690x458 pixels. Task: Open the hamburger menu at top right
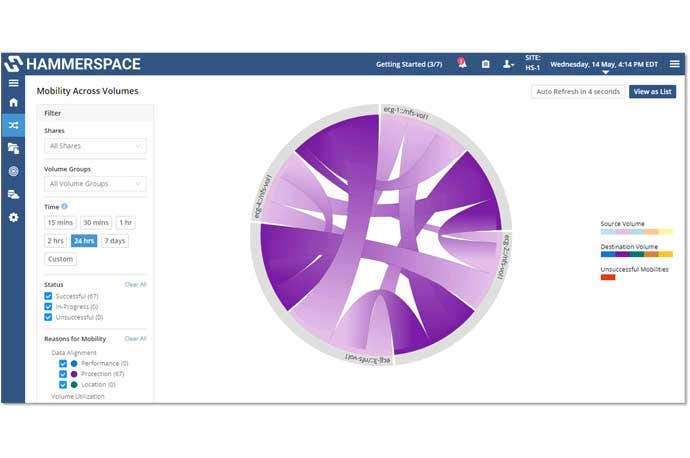coord(674,64)
